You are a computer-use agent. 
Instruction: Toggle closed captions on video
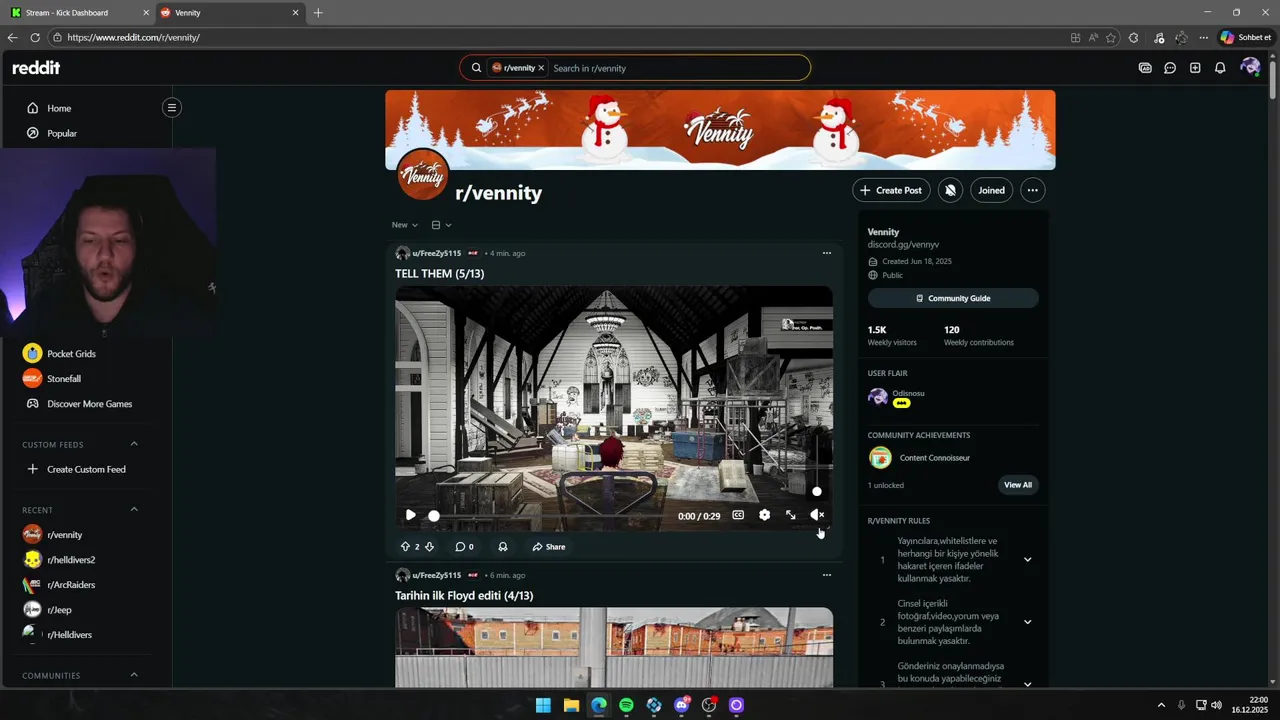[x=738, y=515]
